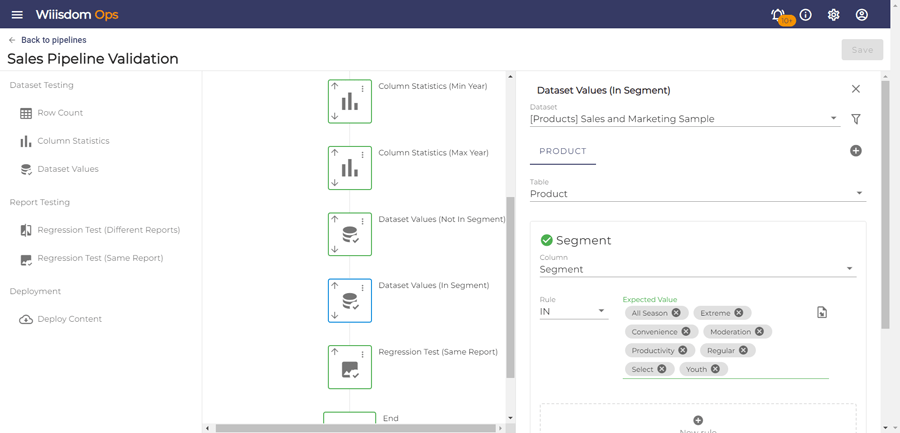Move Regression Test node up
This screenshot has height=433, width=900.
pos(335,351)
